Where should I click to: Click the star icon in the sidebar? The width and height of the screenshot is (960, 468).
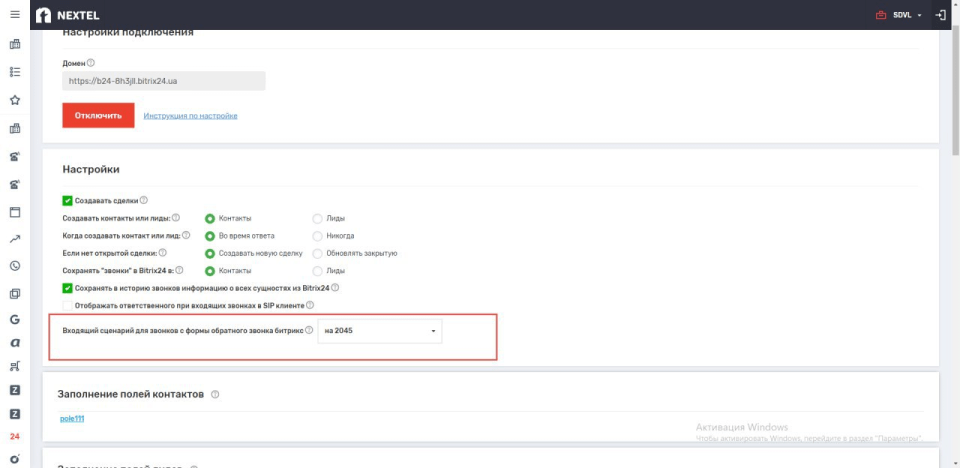pyautogui.click(x=15, y=100)
